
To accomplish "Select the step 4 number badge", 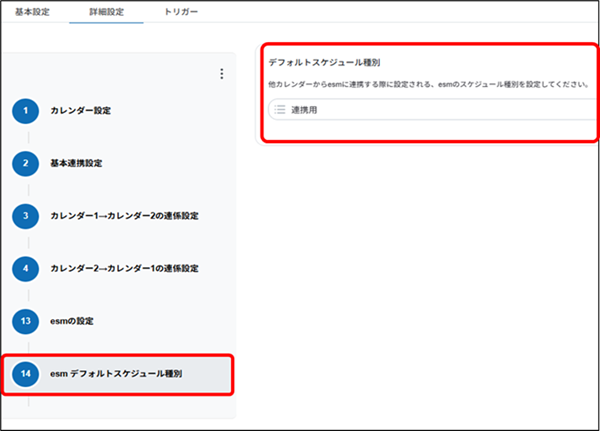I will pyautogui.click(x=26, y=268).
